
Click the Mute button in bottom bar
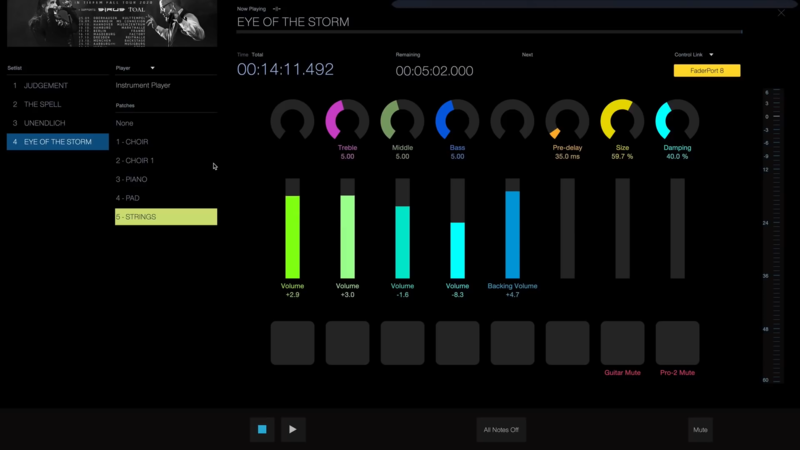pyautogui.click(x=700, y=430)
